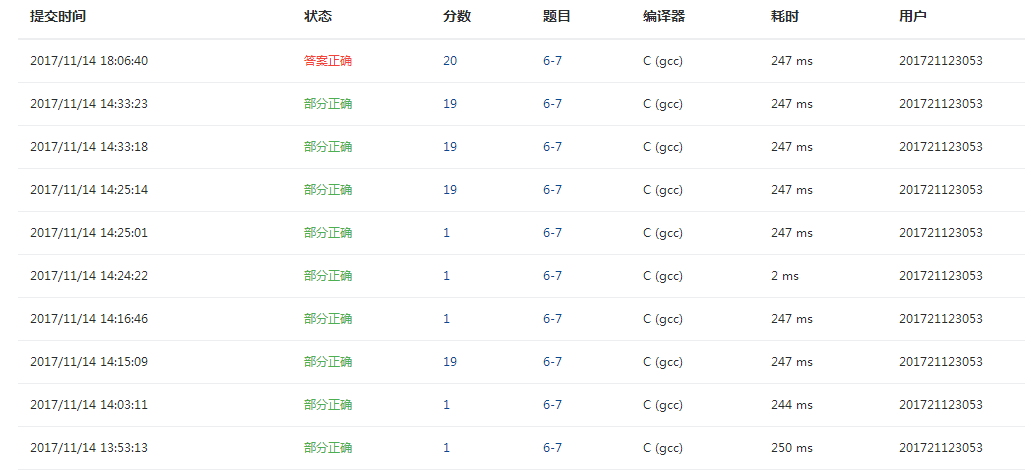Image resolution: width=1025 pixels, height=475 pixels.
Task: Open score 19 link for 14:15:09 submission
Action: coord(450,362)
